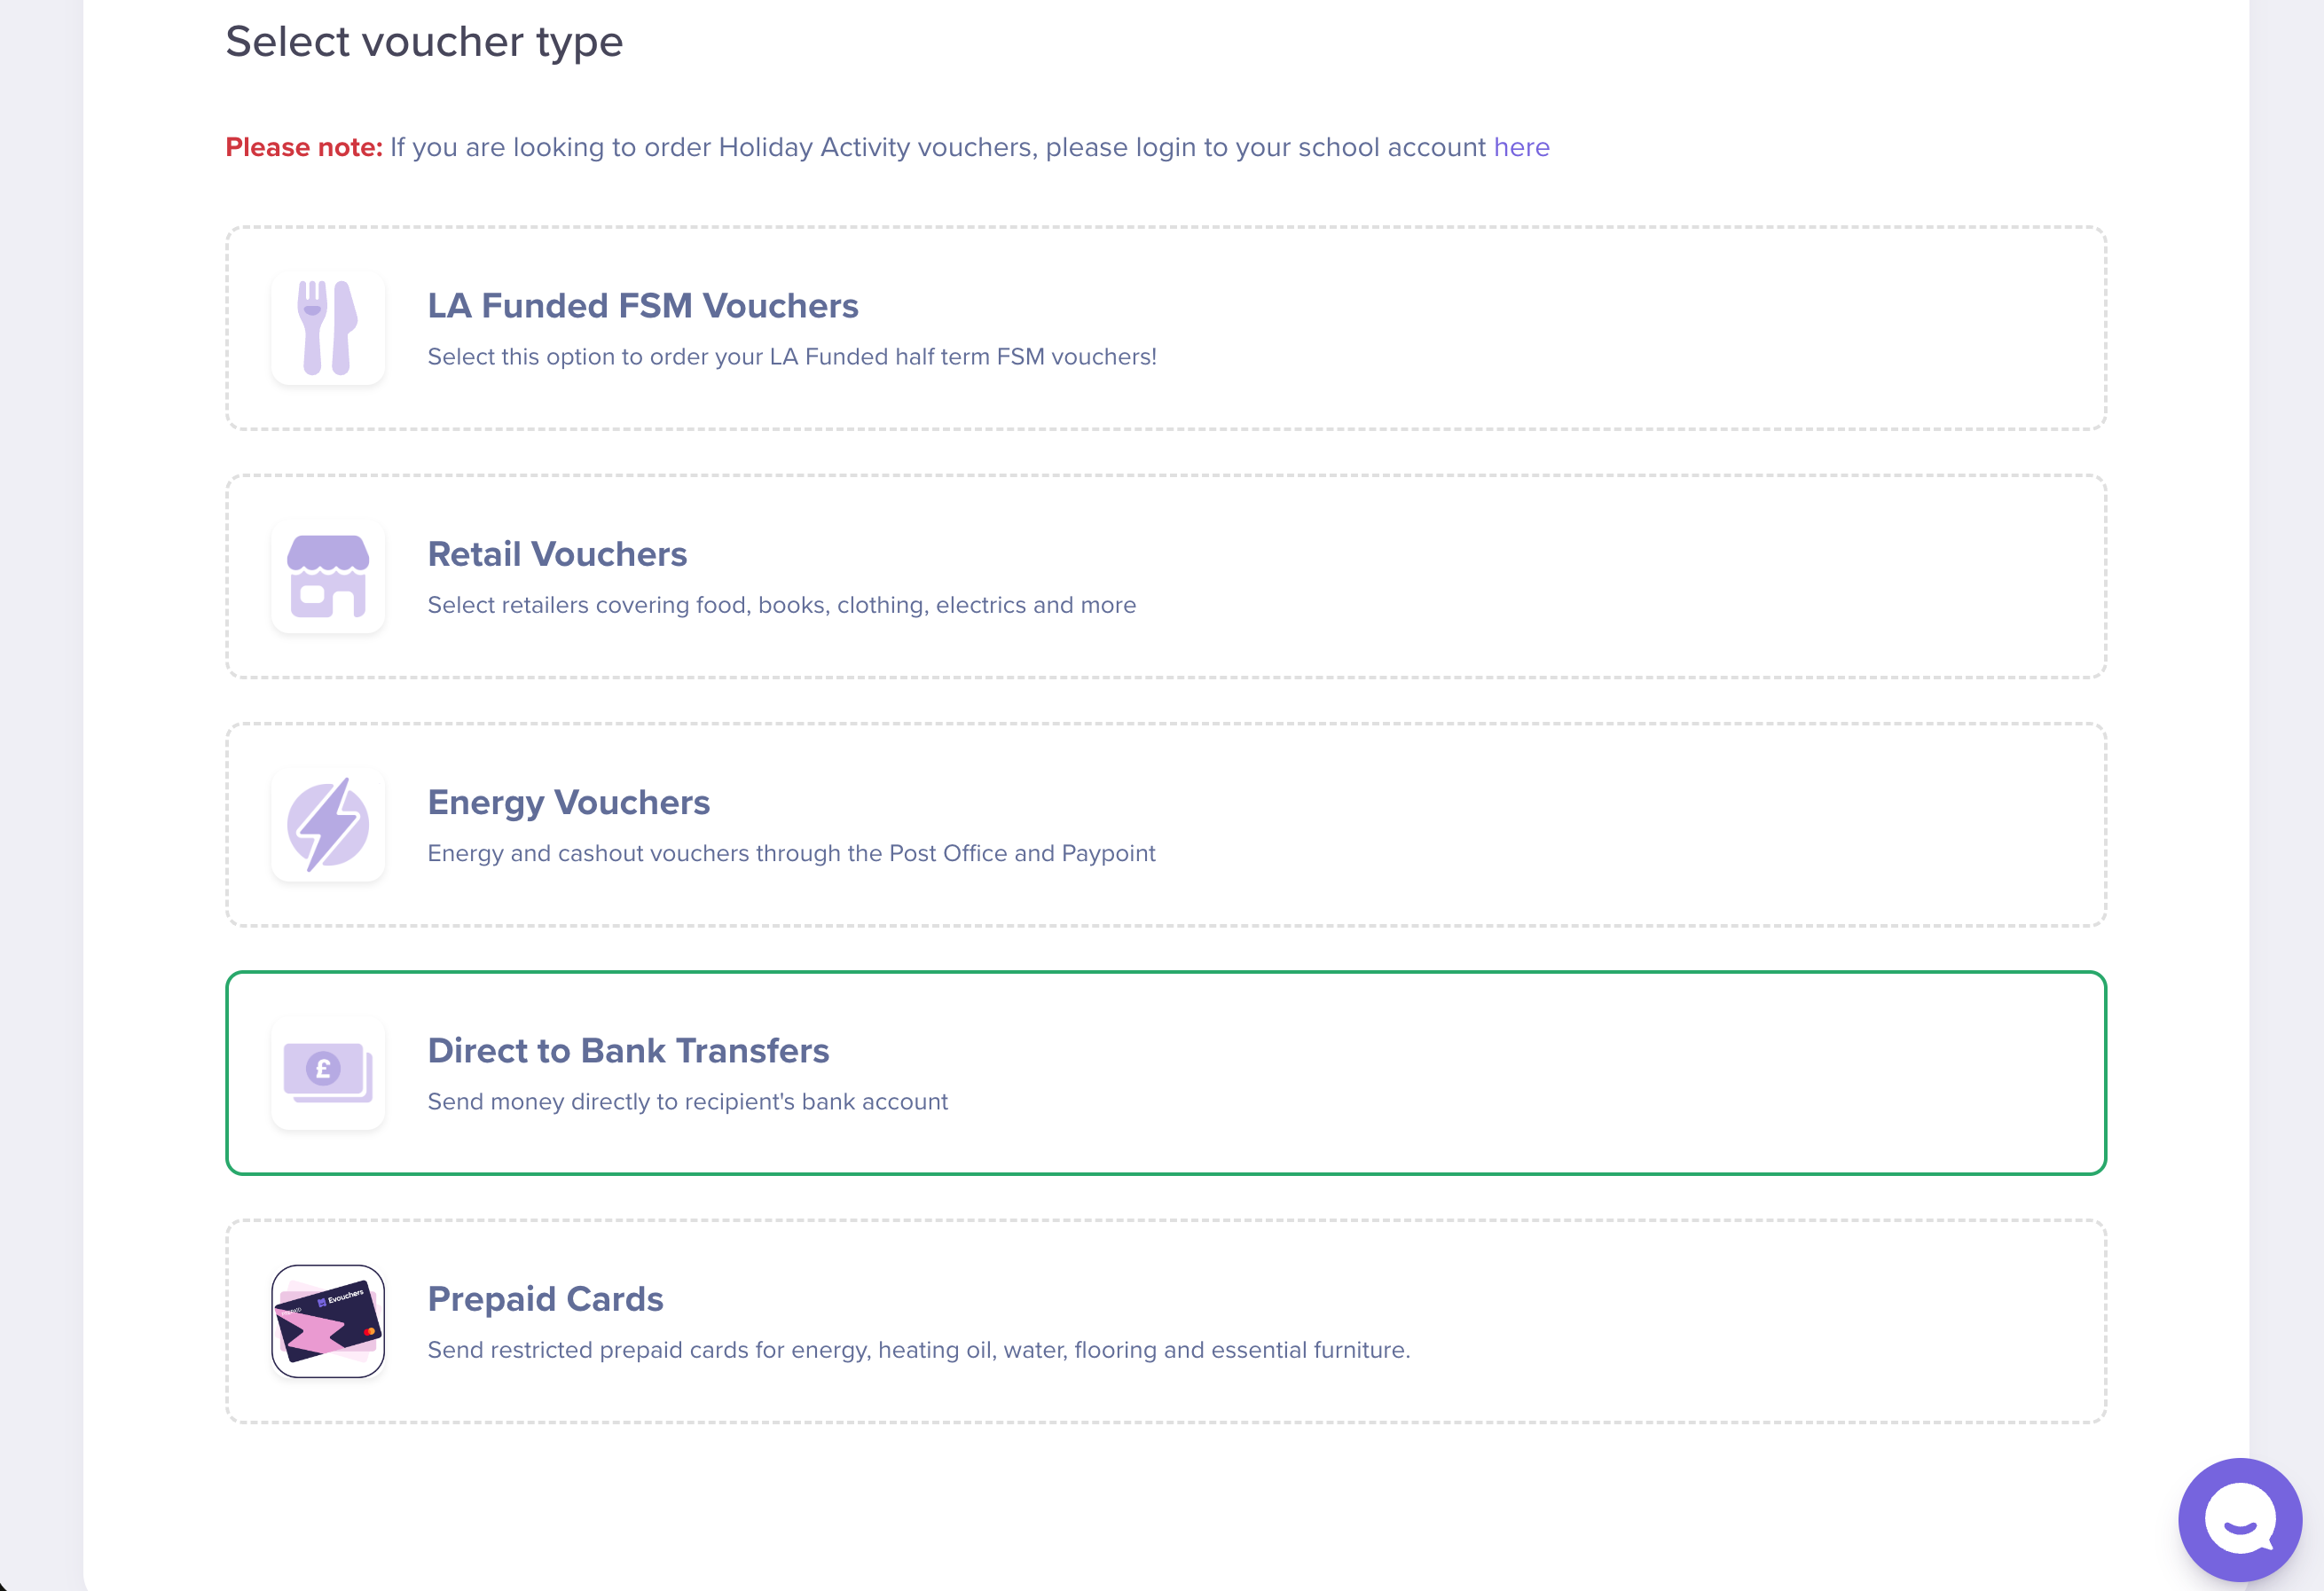Image resolution: width=2324 pixels, height=1591 pixels.
Task: Choose the Retail Vouchers title
Action: click(557, 554)
